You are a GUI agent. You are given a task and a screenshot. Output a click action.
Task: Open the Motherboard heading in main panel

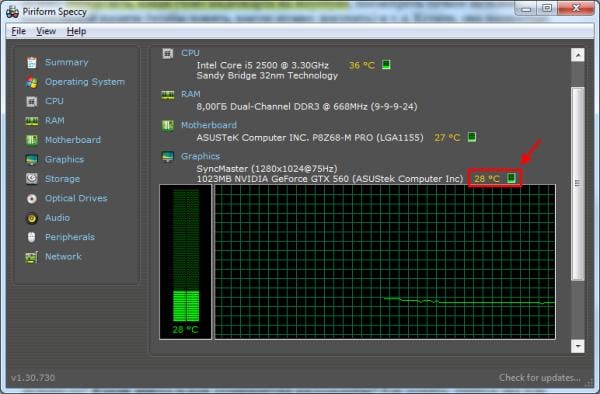click(x=209, y=125)
